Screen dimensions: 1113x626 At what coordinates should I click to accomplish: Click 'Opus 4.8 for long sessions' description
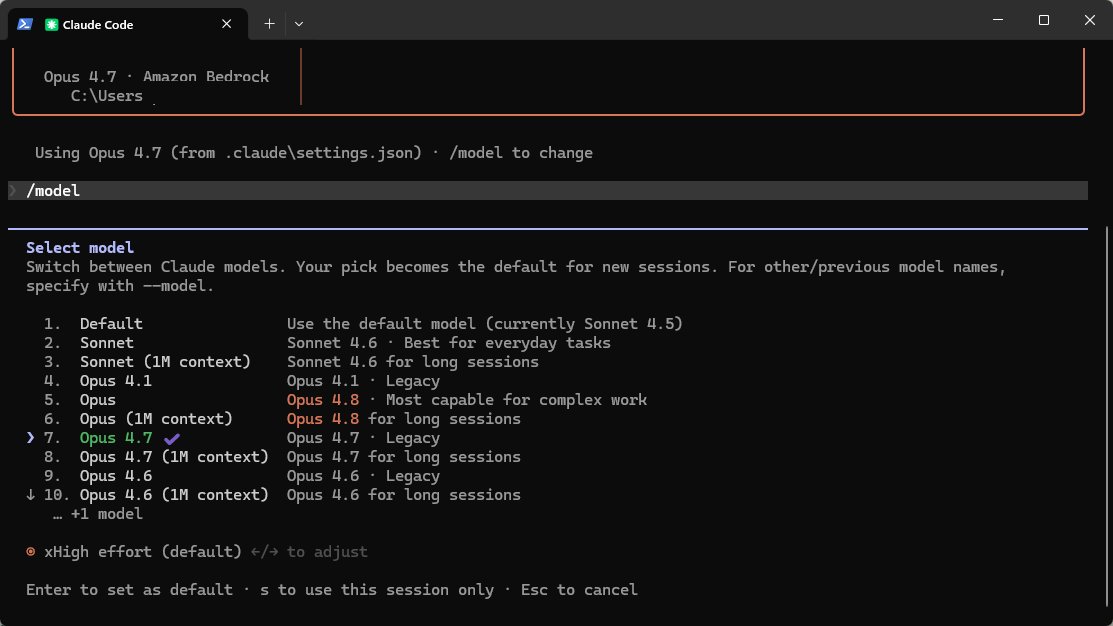click(403, 419)
